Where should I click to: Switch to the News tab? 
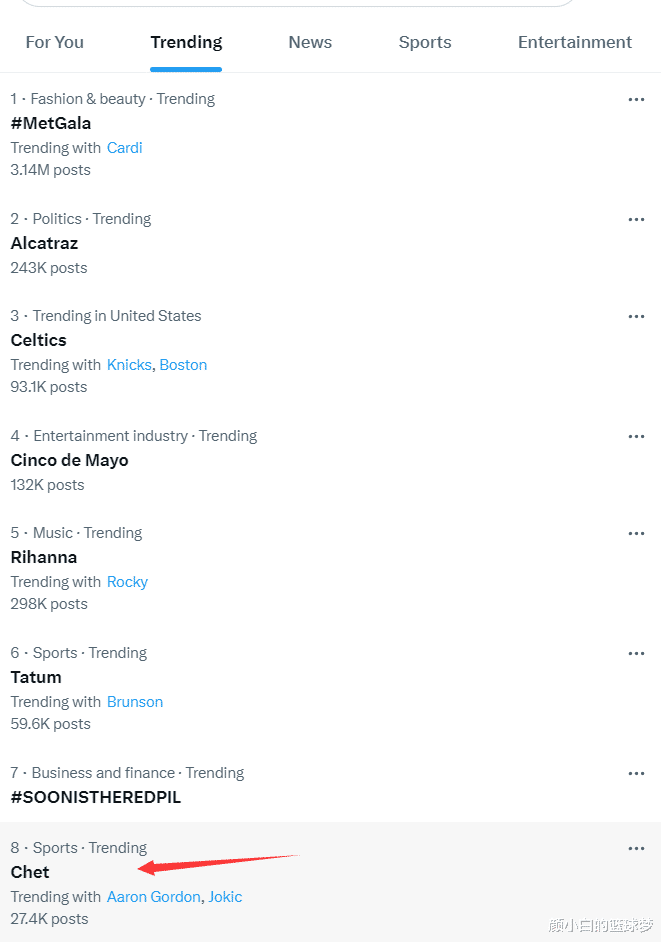coord(310,42)
